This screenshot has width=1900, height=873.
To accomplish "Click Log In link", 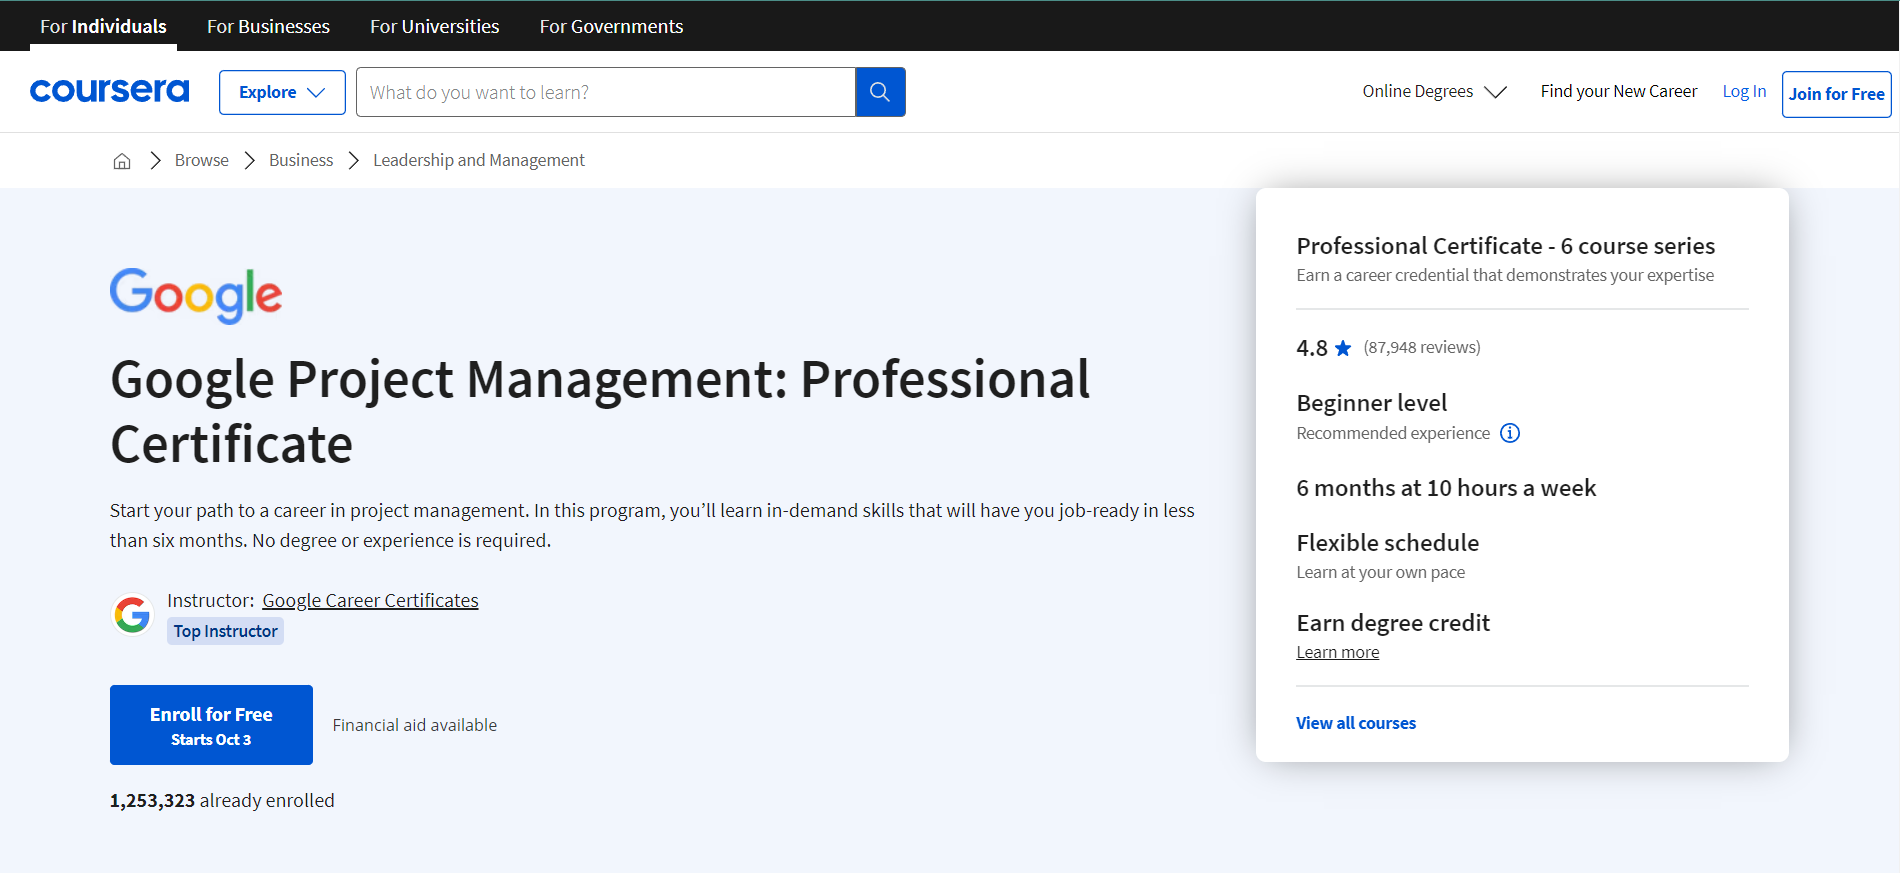I will 1744,91.
